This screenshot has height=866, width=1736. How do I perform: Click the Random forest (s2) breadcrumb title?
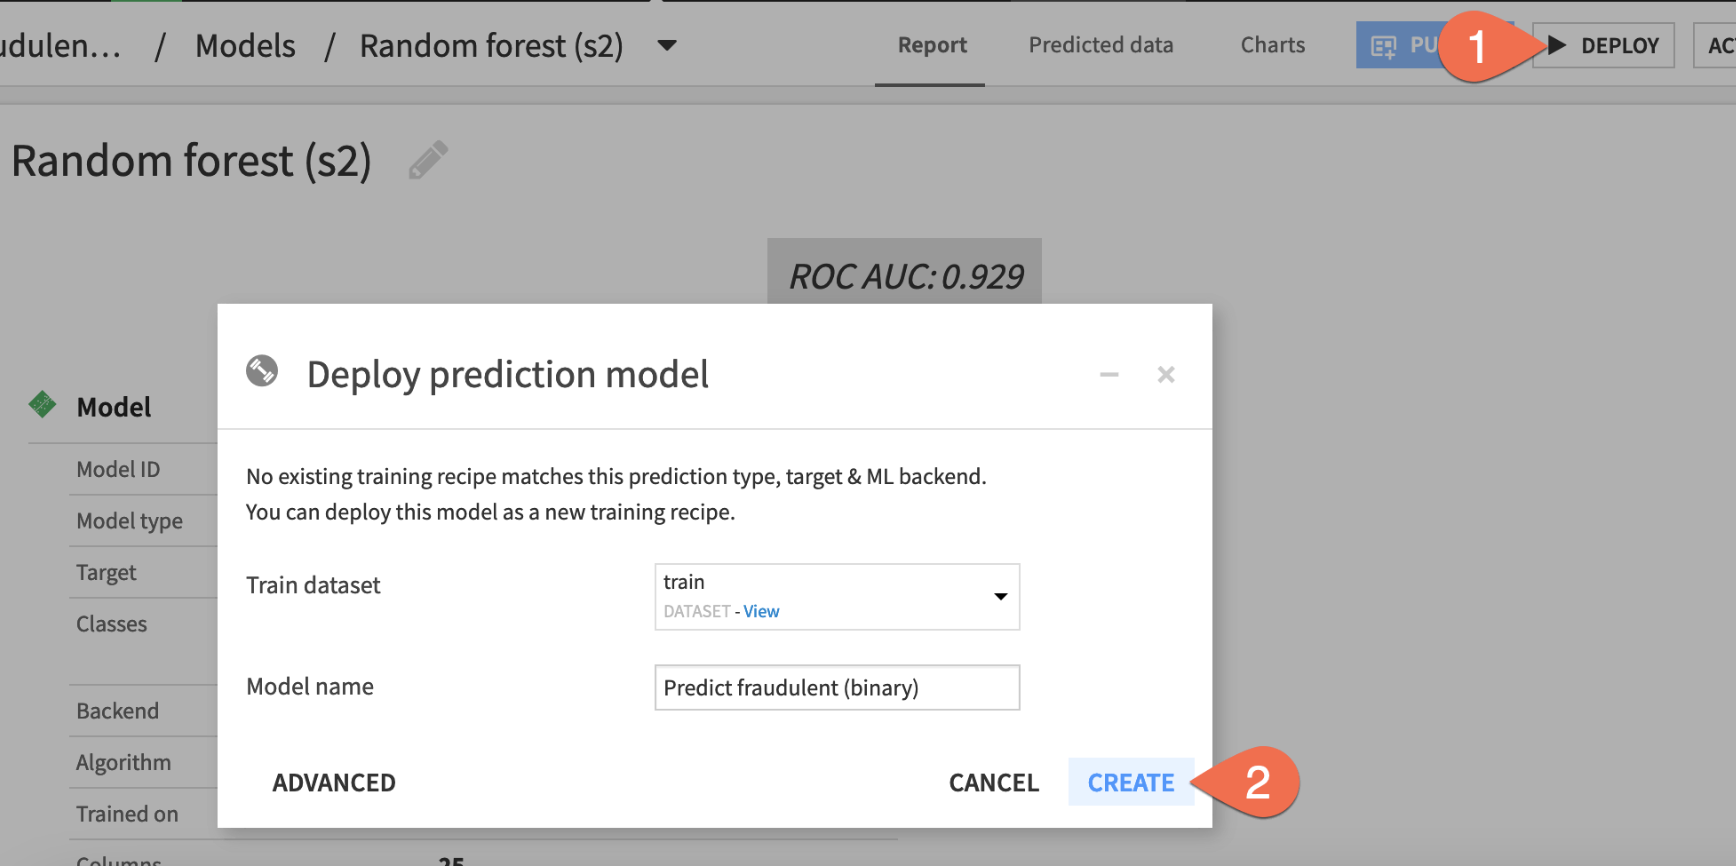491,46
